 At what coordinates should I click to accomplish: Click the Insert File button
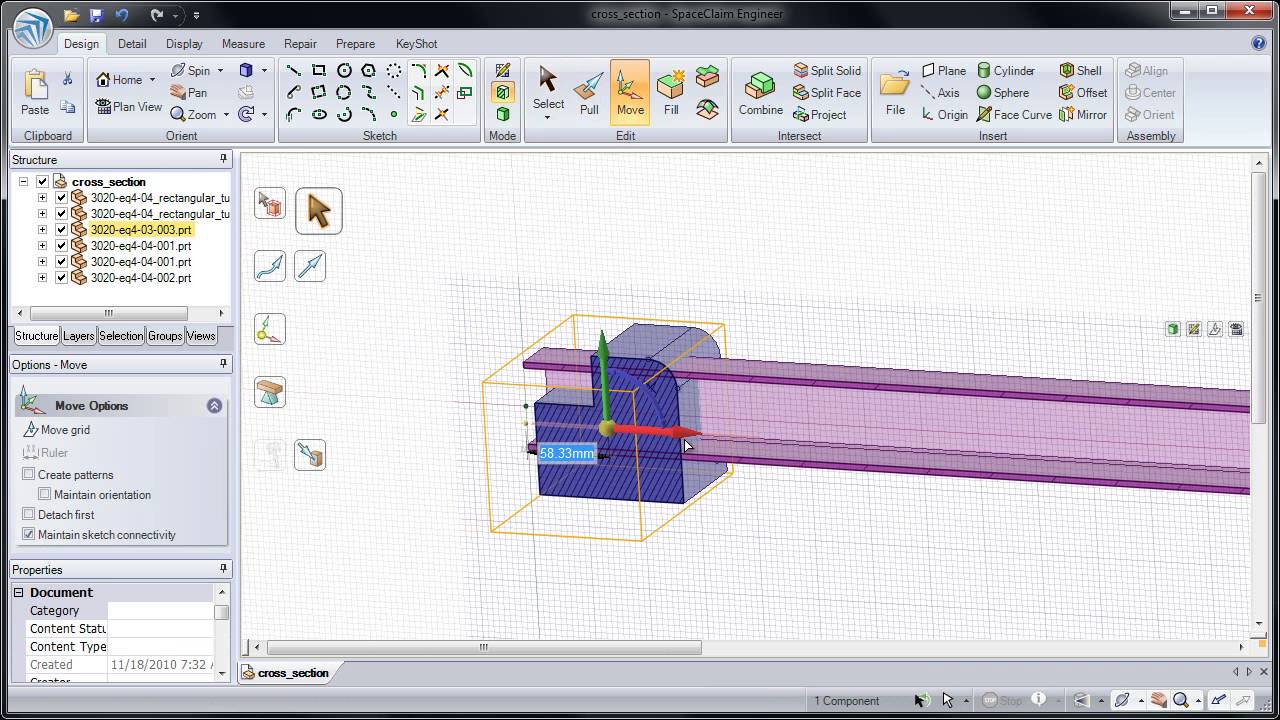coord(895,92)
